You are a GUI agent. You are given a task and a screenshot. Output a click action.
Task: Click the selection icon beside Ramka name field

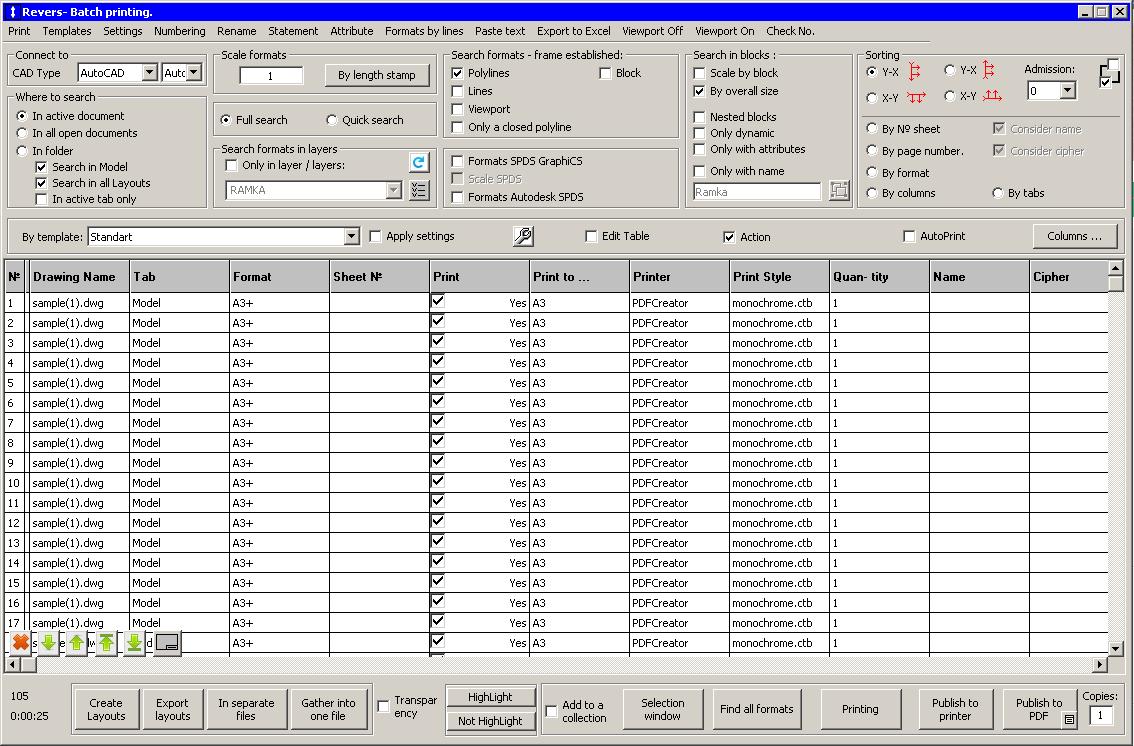coord(838,191)
